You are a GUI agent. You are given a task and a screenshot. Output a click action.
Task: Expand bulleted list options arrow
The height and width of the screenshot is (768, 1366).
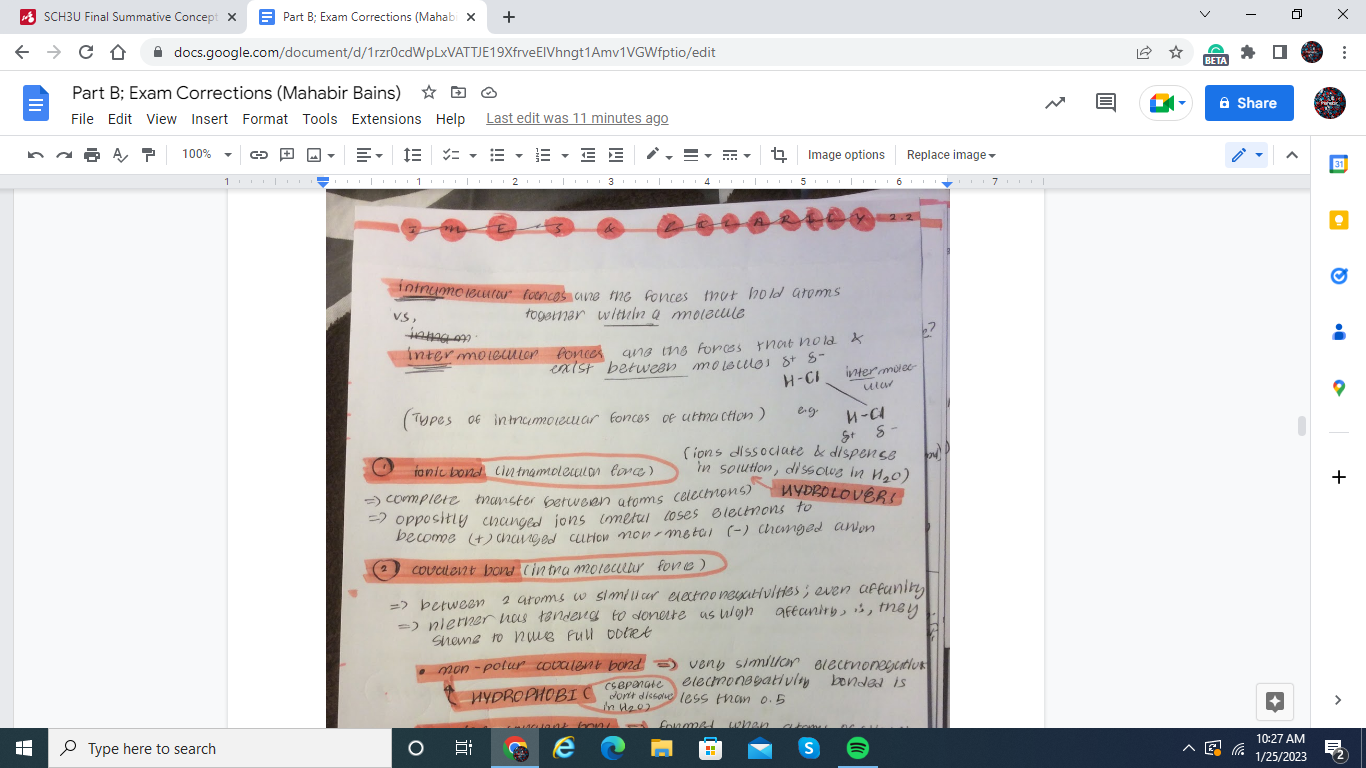tap(518, 155)
